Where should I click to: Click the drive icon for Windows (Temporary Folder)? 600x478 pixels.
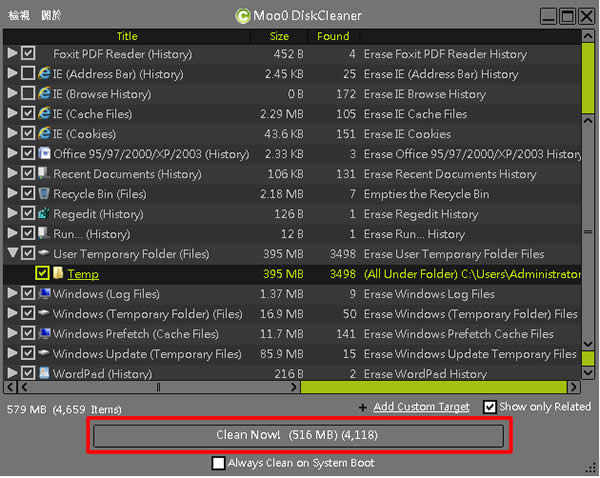pyautogui.click(x=44, y=313)
